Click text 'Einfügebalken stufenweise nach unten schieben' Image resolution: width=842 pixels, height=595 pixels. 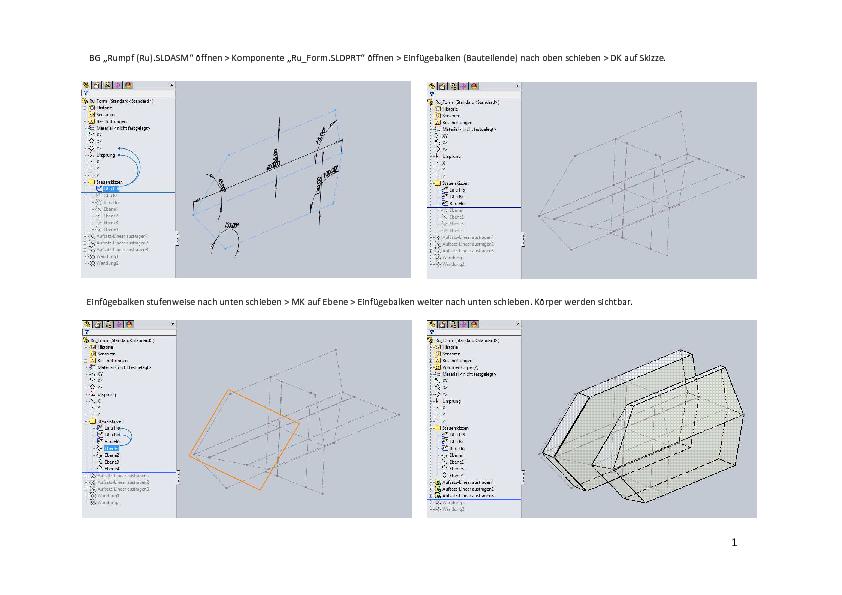184,302
